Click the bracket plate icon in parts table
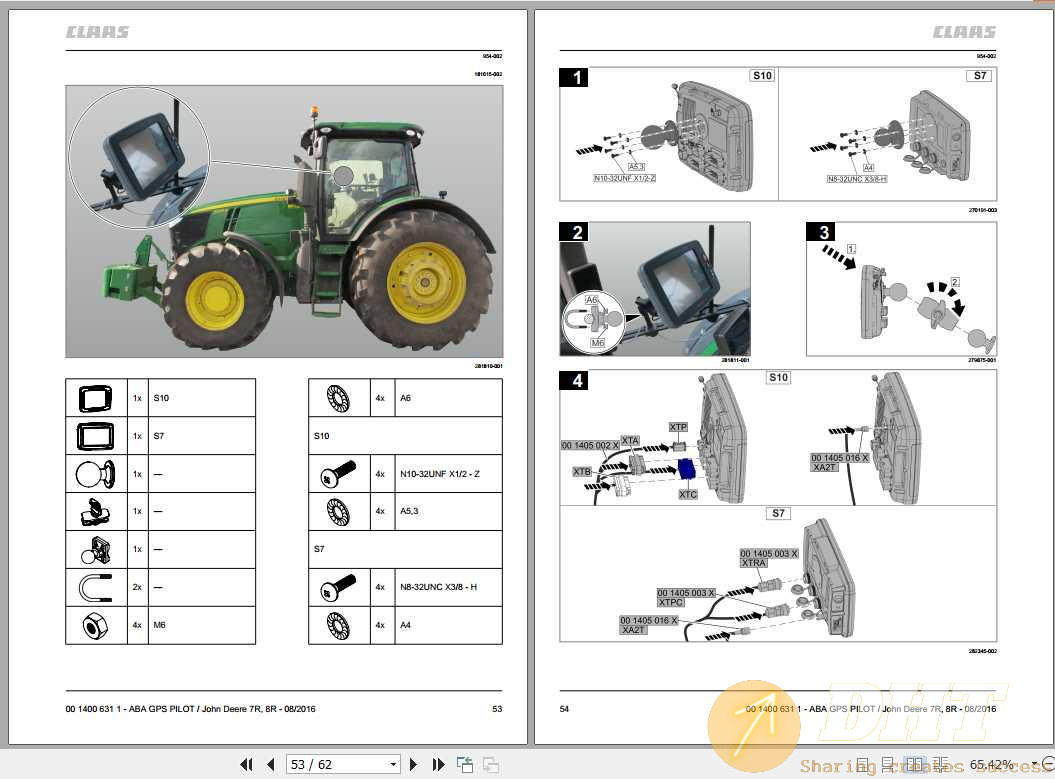 pos(96,550)
